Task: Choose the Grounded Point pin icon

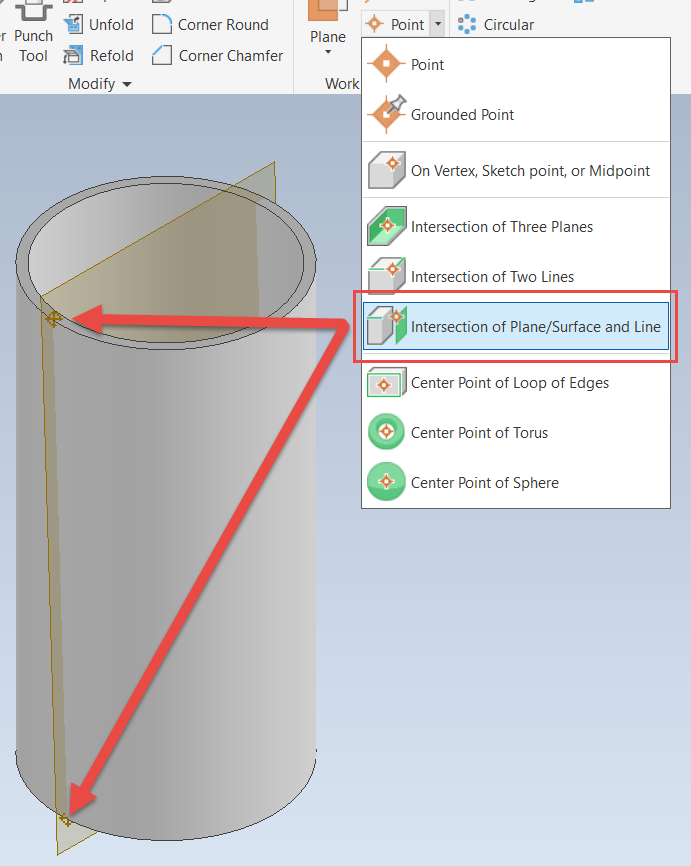Action: click(387, 114)
